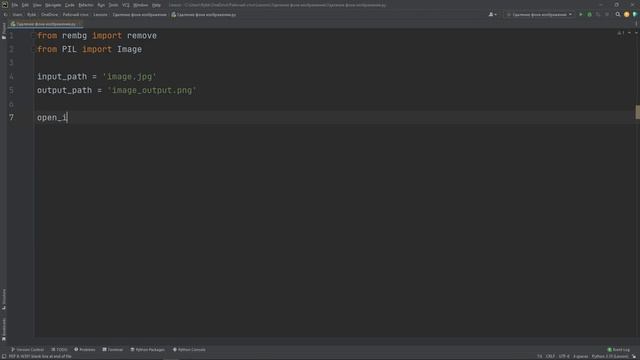This screenshot has height=360, width=640.
Task: Click the 'image_output.png' string on line 5
Action: [x=152, y=90]
